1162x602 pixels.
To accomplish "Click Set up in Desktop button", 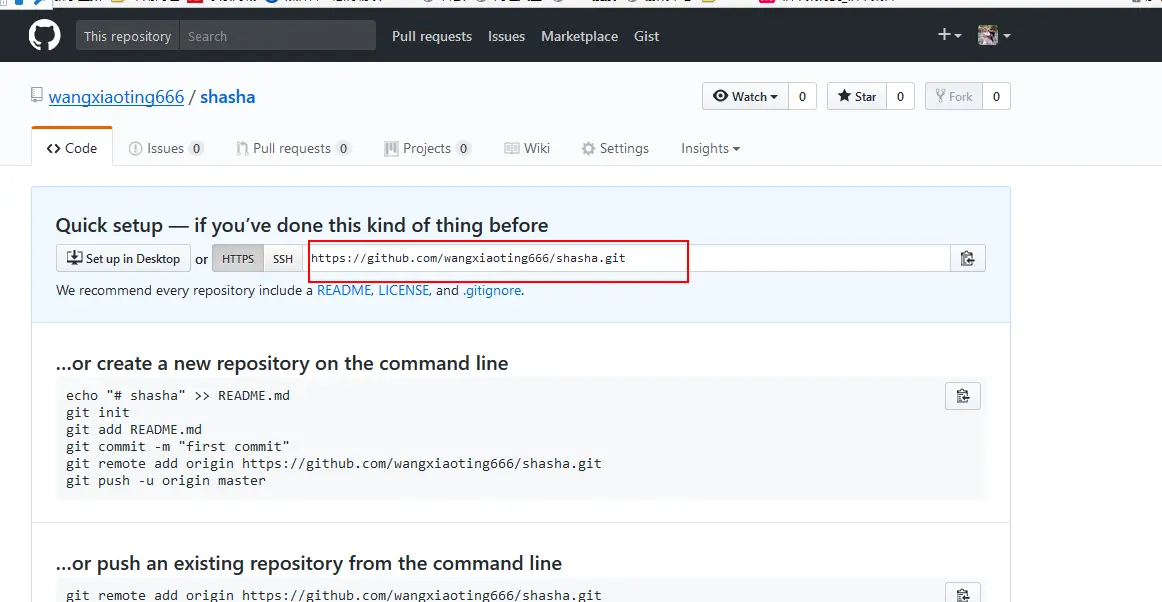I will (123, 259).
